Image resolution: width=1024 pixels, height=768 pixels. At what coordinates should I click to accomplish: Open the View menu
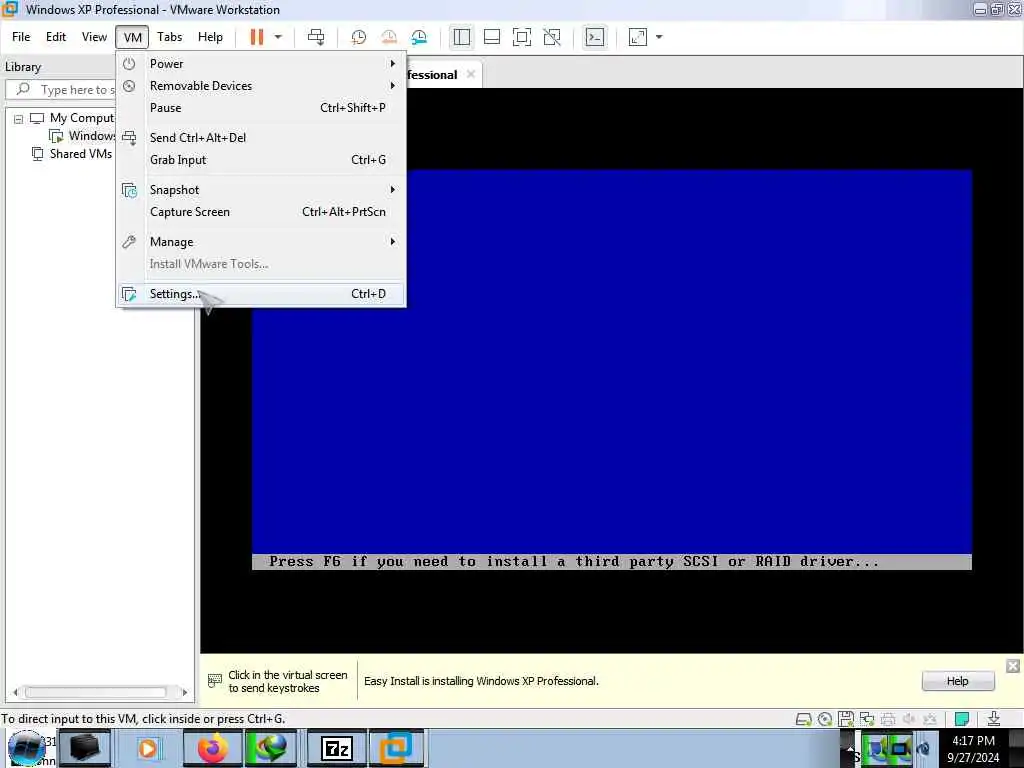point(94,37)
